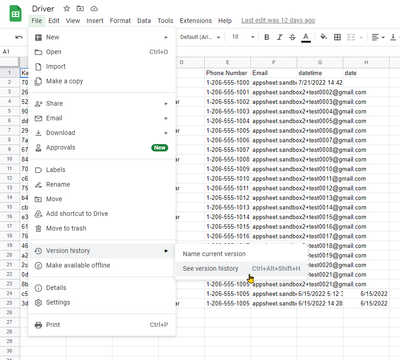Click the move to folder icon
The height and width of the screenshot is (360, 400).
(80, 8)
